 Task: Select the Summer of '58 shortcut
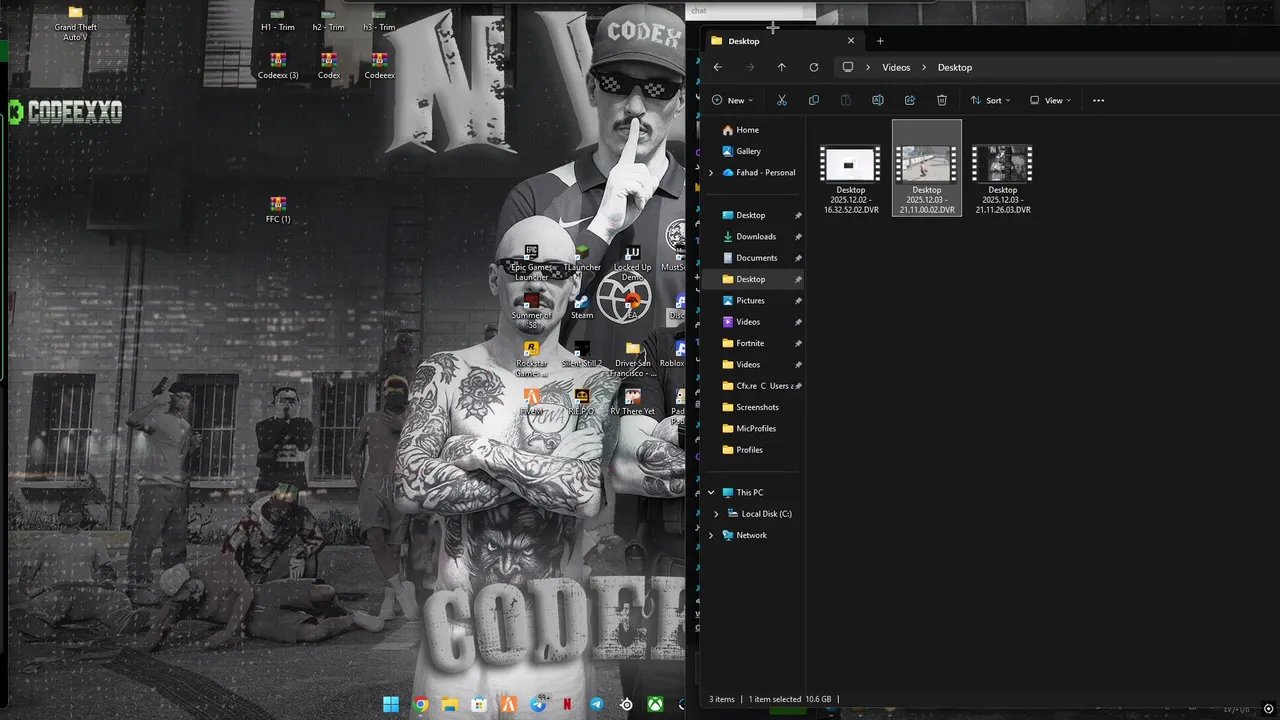(531, 311)
